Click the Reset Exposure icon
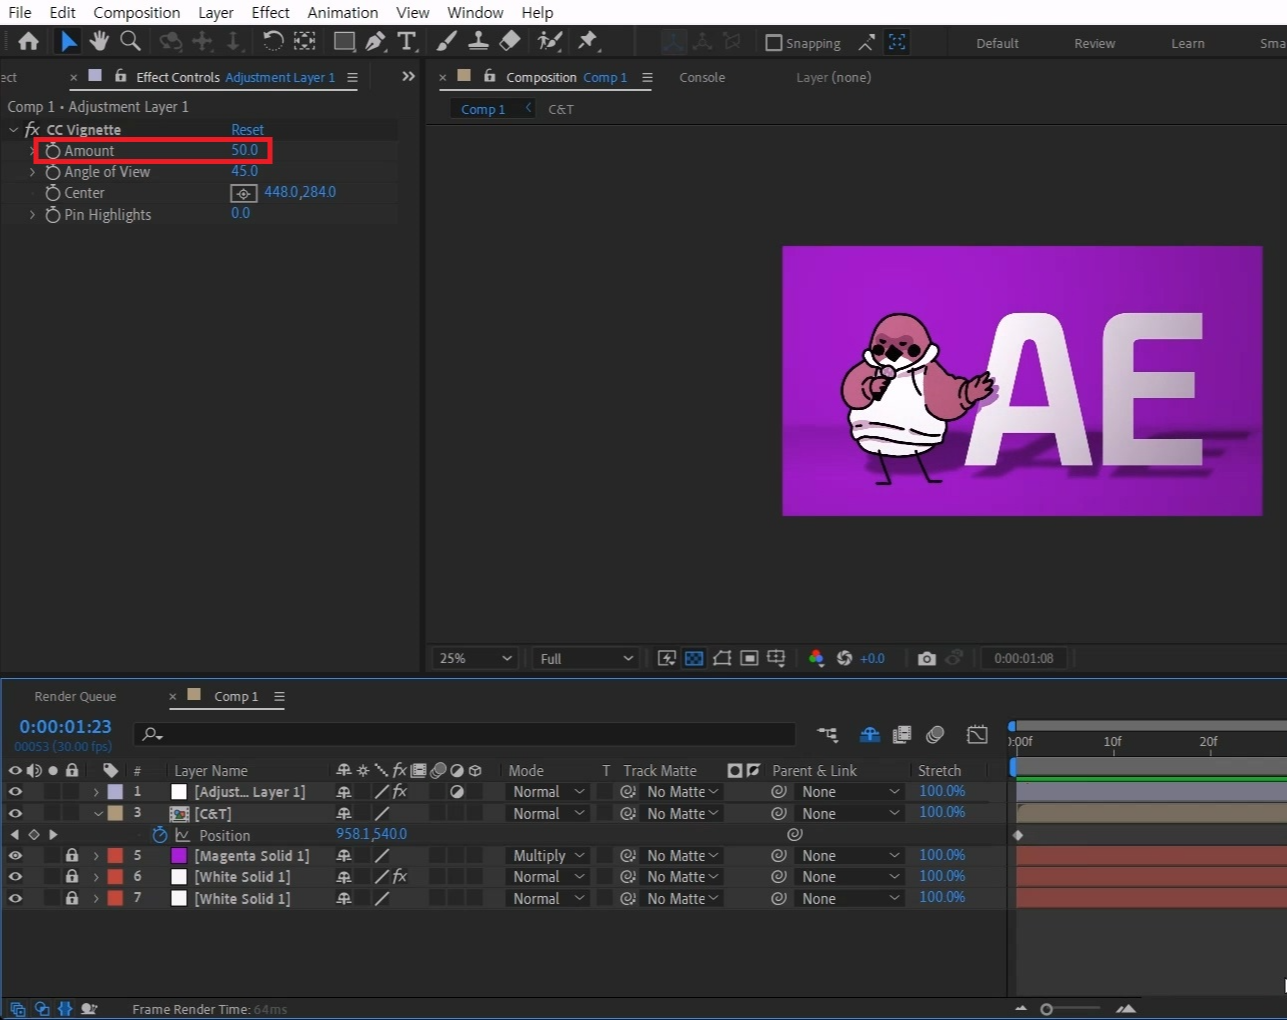The width and height of the screenshot is (1287, 1020). click(844, 658)
